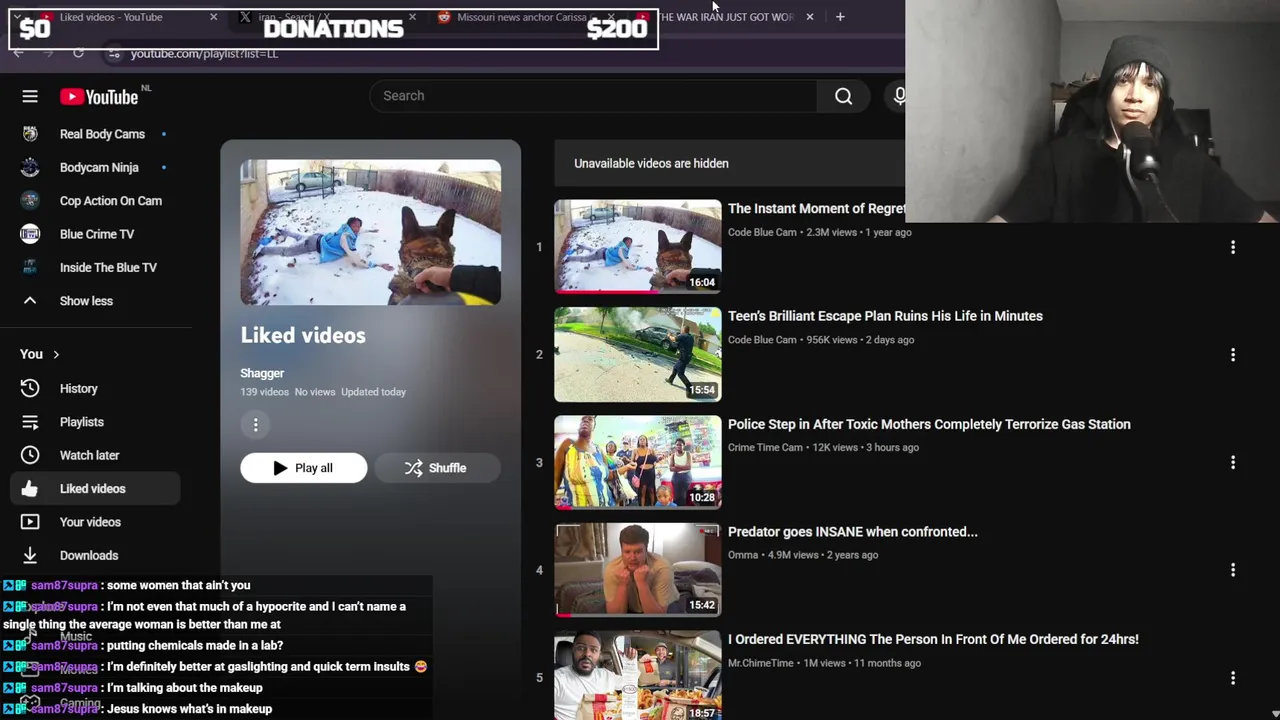
Task: Close the Liked videos browser tab
Action: pyautogui.click(x=213, y=17)
